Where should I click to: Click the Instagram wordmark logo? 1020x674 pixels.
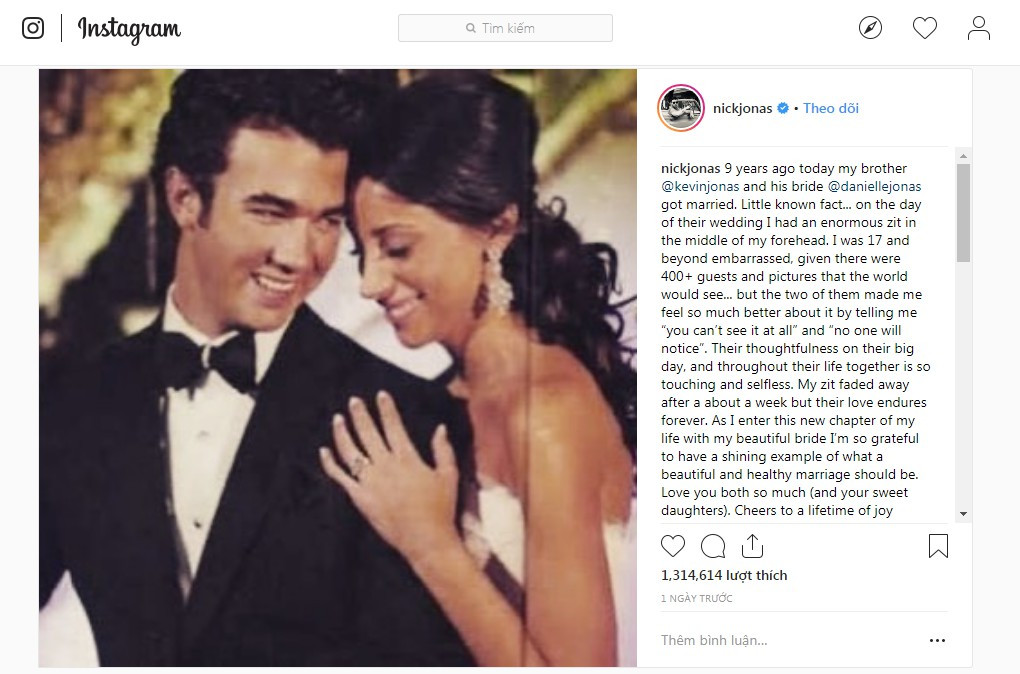pyautogui.click(x=129, y=30)
